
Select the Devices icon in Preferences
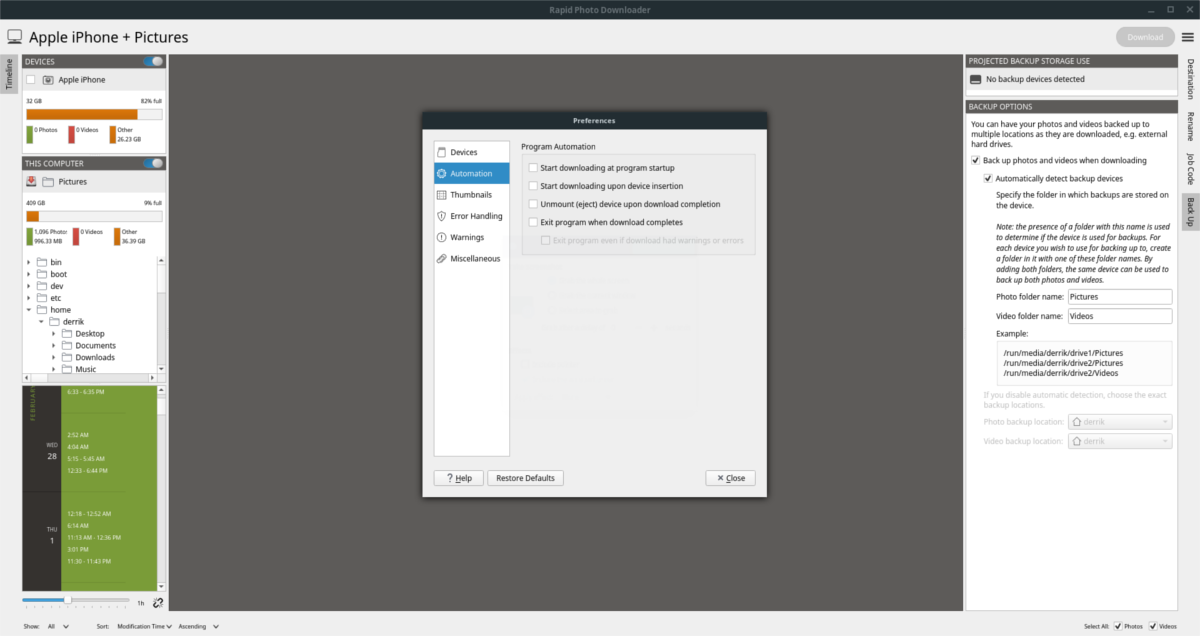pos(442,152)
